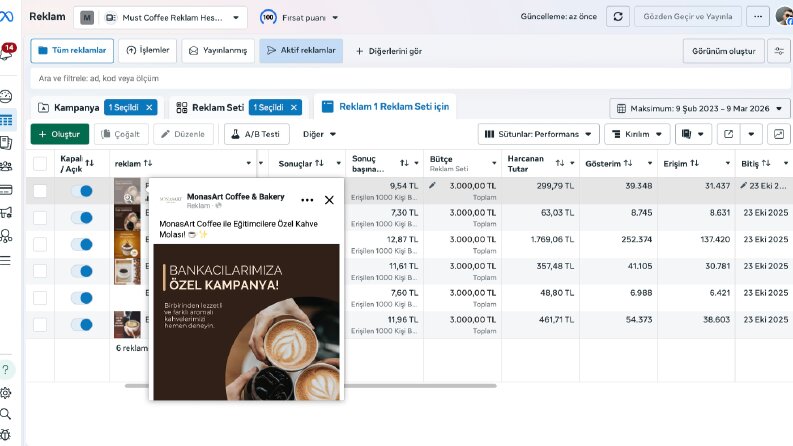Check the row with 63,03 TL spend
The height and width of the screenshot is (446, 793).
40,218
